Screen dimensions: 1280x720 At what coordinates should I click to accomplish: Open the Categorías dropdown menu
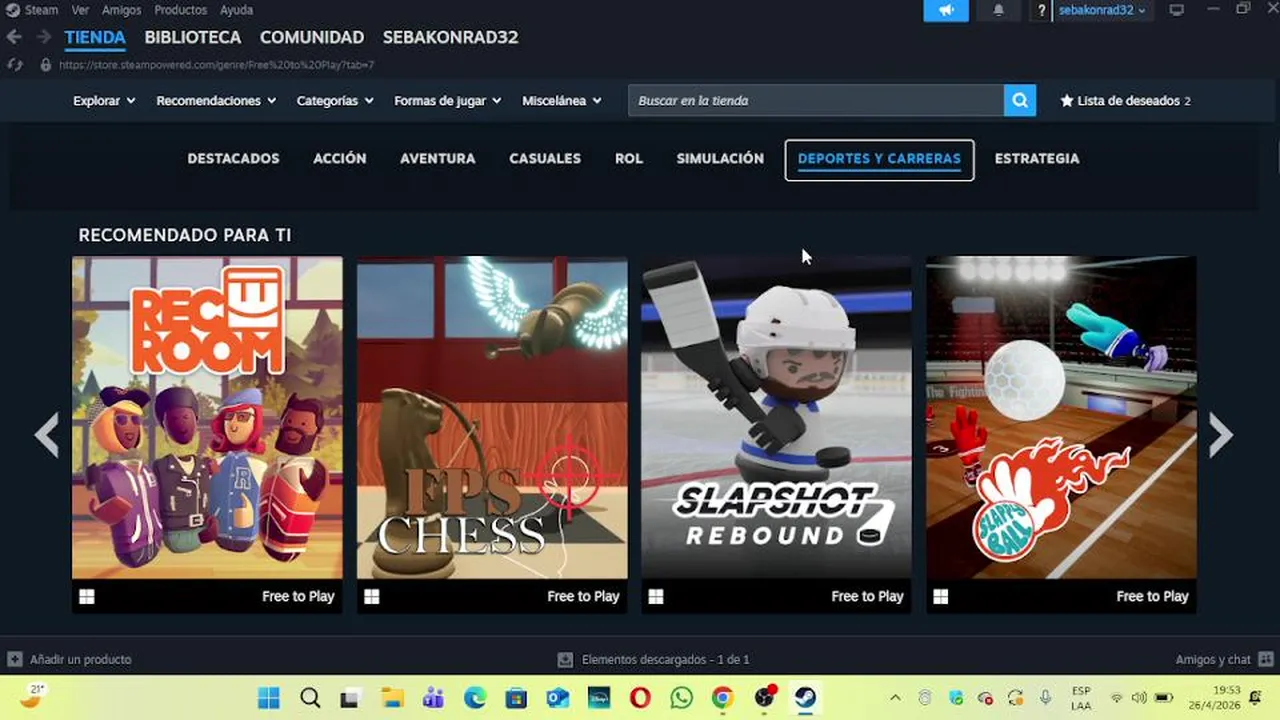pos(335,100)
